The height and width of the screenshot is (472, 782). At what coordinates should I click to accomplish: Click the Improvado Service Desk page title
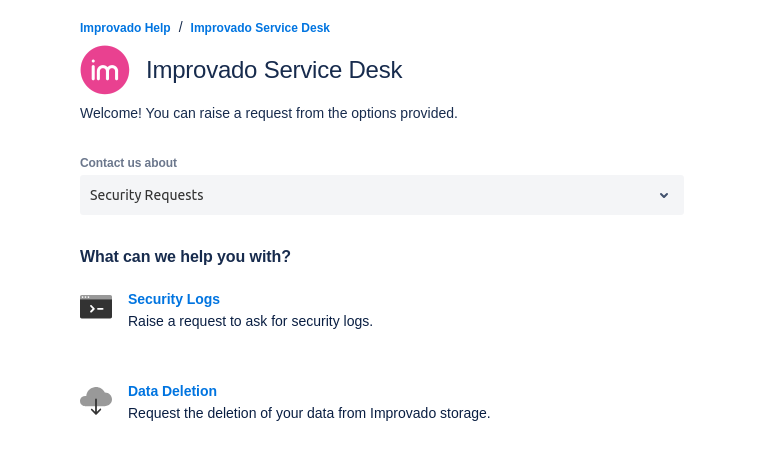click(274, 70)
